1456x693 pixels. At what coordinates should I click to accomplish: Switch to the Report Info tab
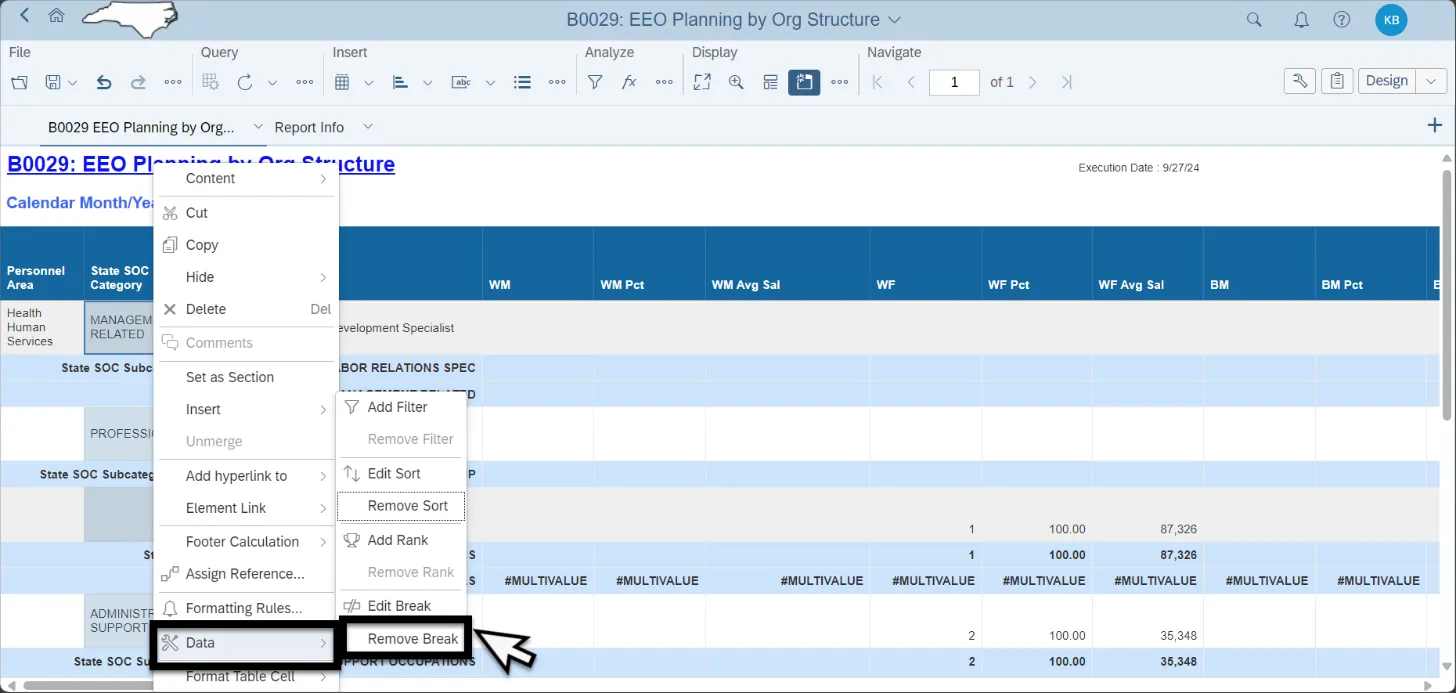(309, 127)
